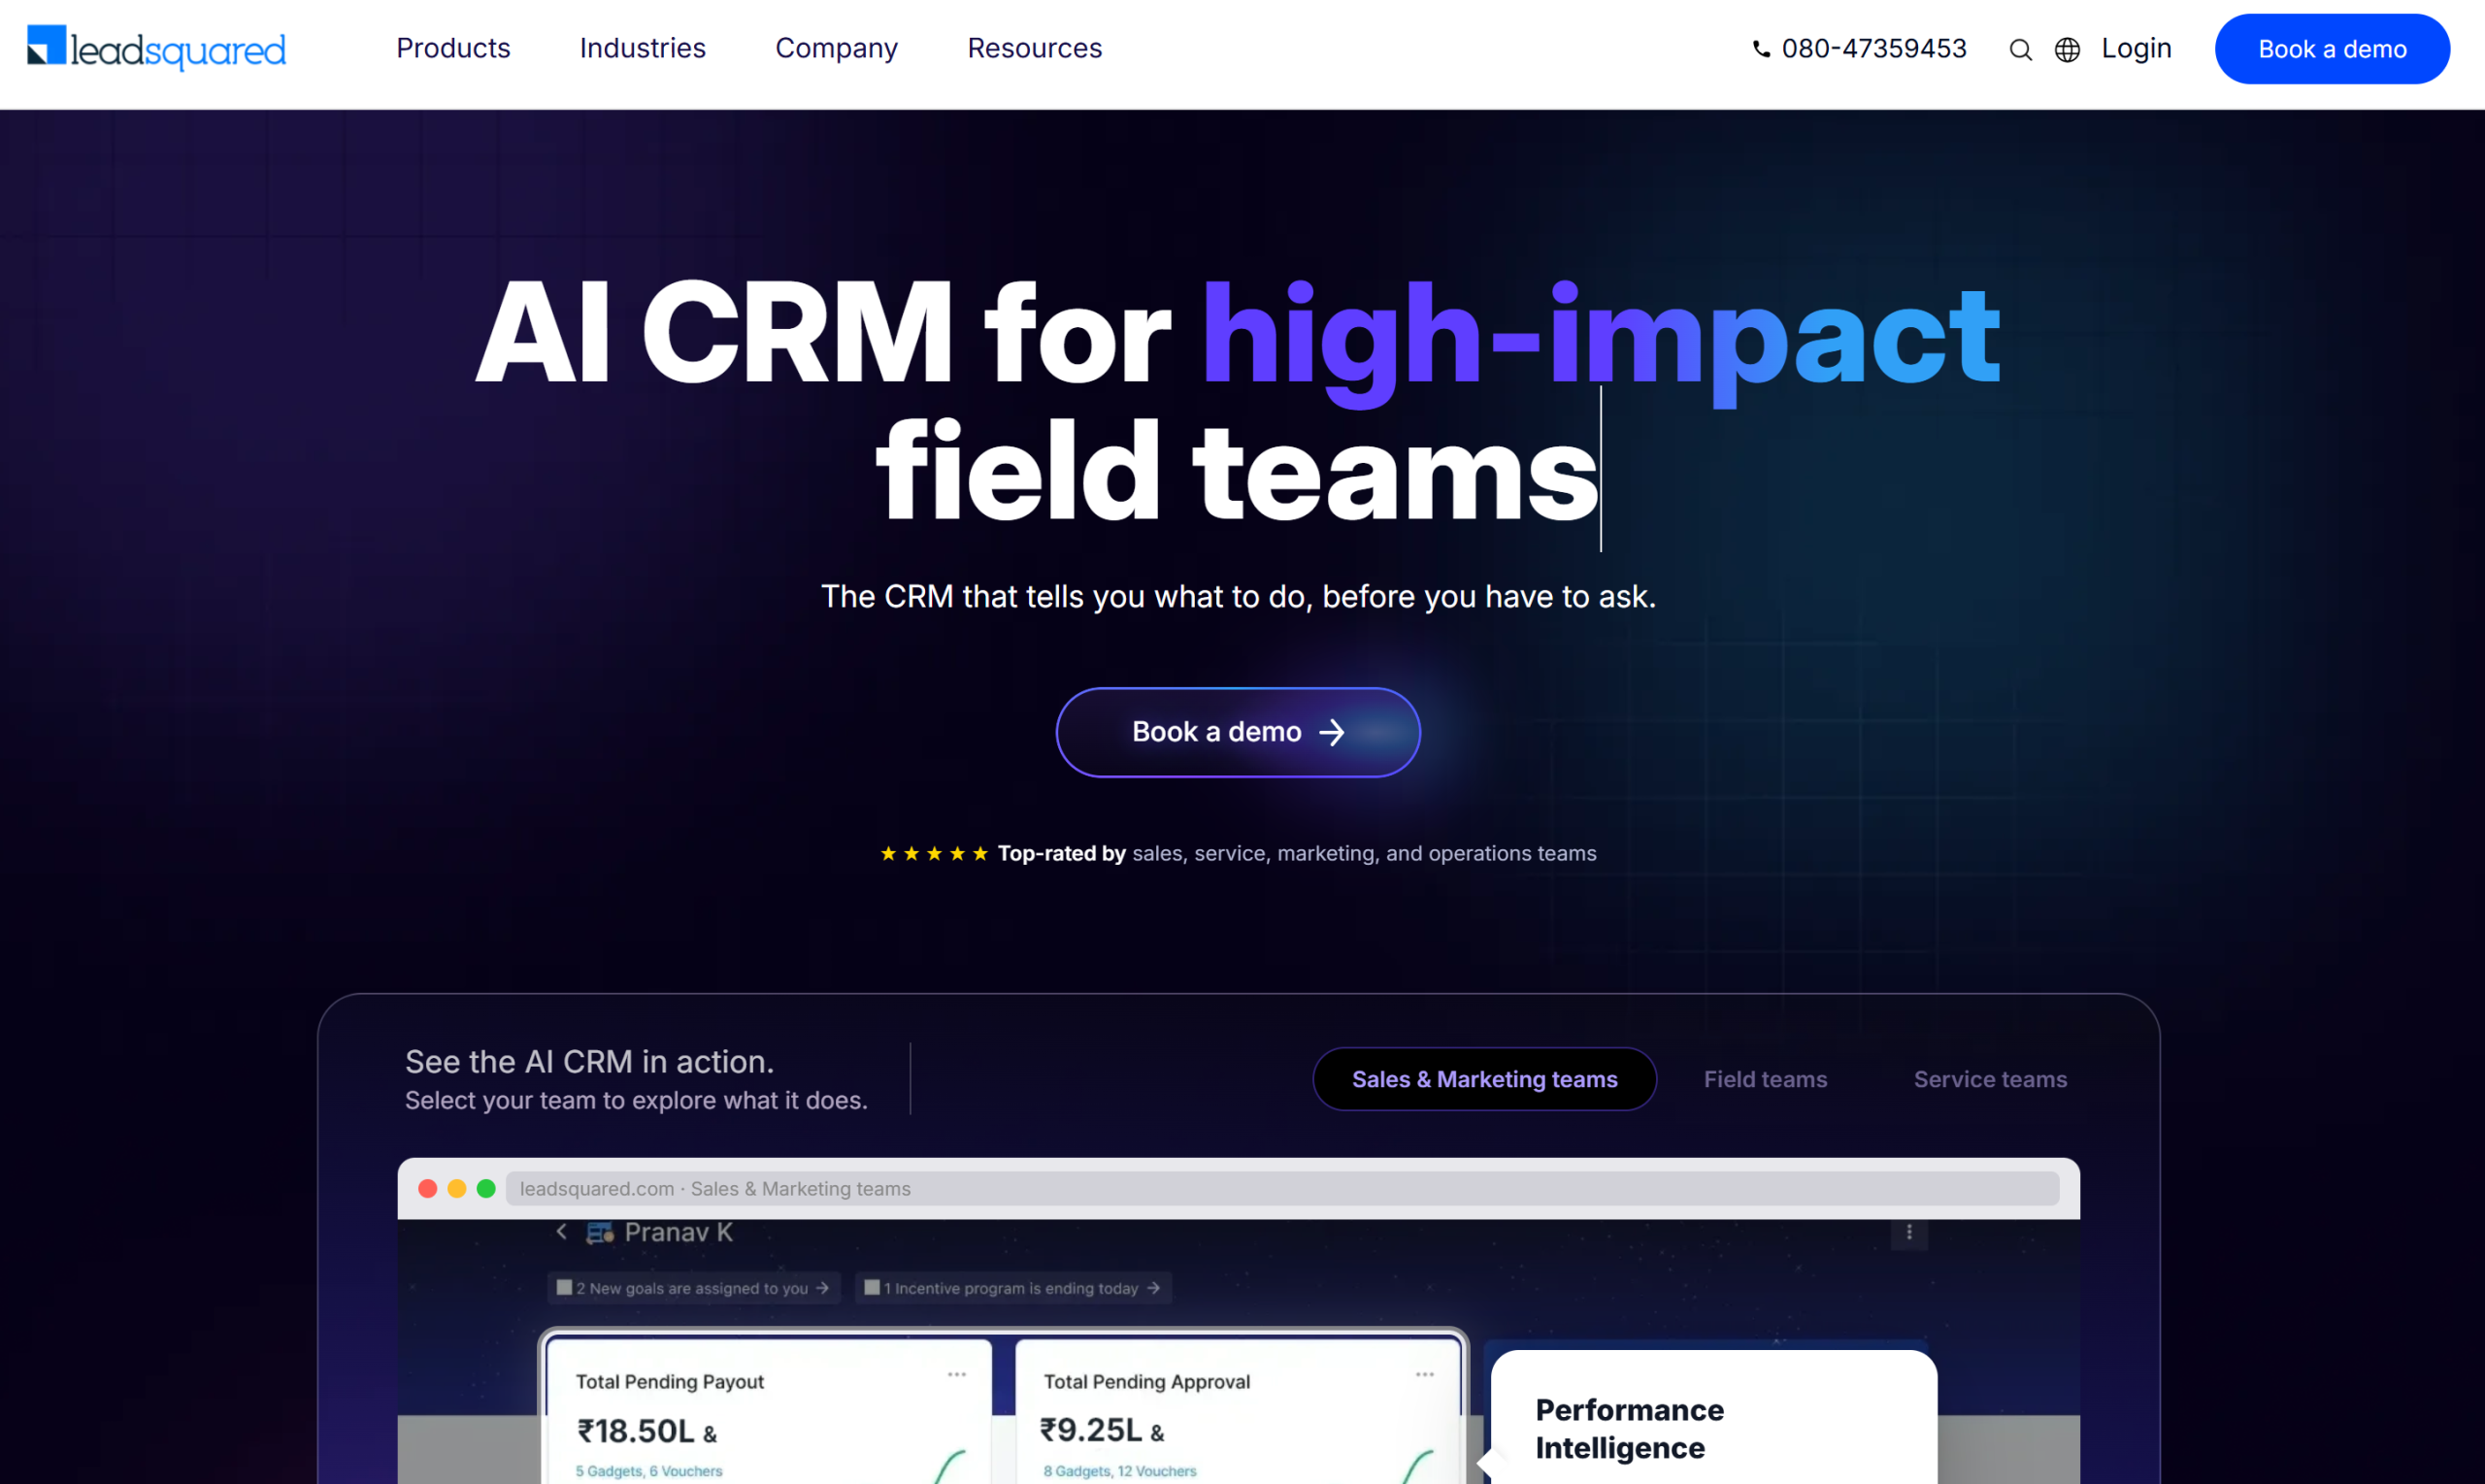The height and width of the screenshot is (1484, 2485).
Task: Click the yellow dot in the demo window
Action: point(457,1188)
